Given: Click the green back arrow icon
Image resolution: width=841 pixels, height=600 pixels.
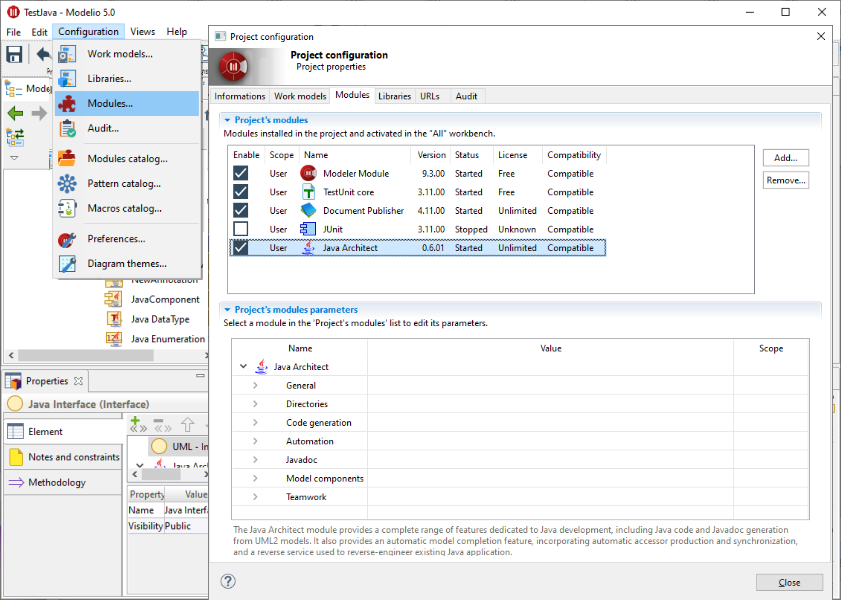Looking at the screenshot, I should (15, 113).
